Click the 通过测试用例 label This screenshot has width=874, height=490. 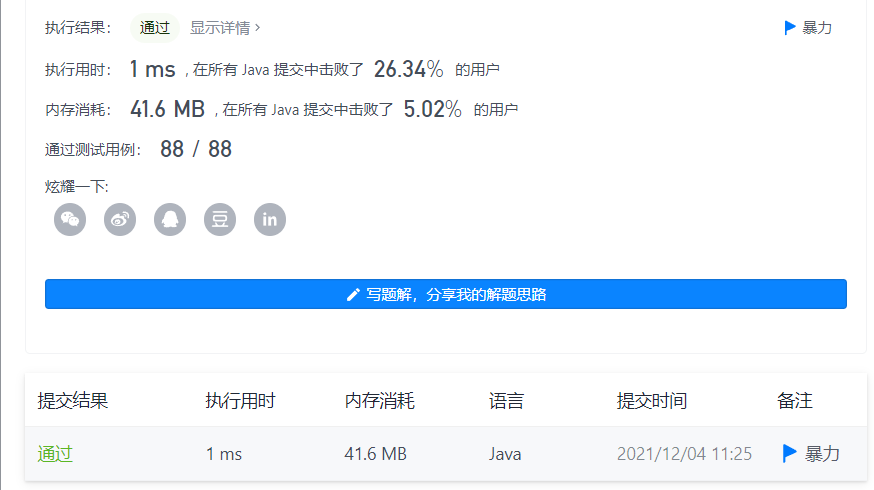[x=93, y=150]
